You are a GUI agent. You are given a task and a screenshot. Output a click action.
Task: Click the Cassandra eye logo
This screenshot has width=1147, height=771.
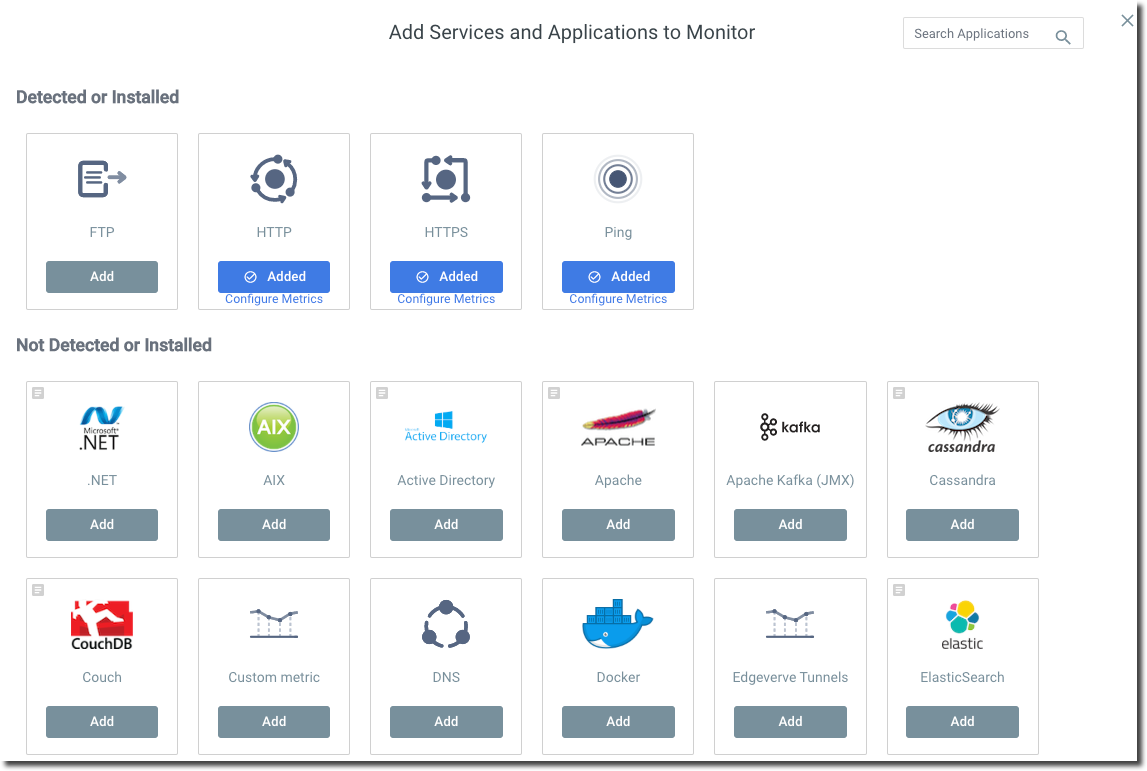961,426
